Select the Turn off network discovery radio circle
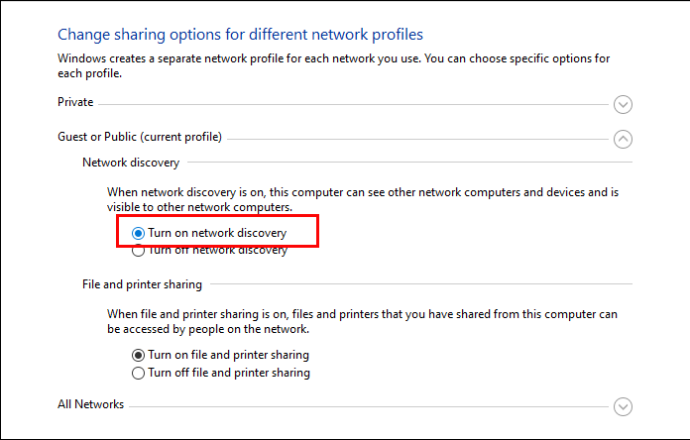The image size is (690, 440). click(138, 251)
